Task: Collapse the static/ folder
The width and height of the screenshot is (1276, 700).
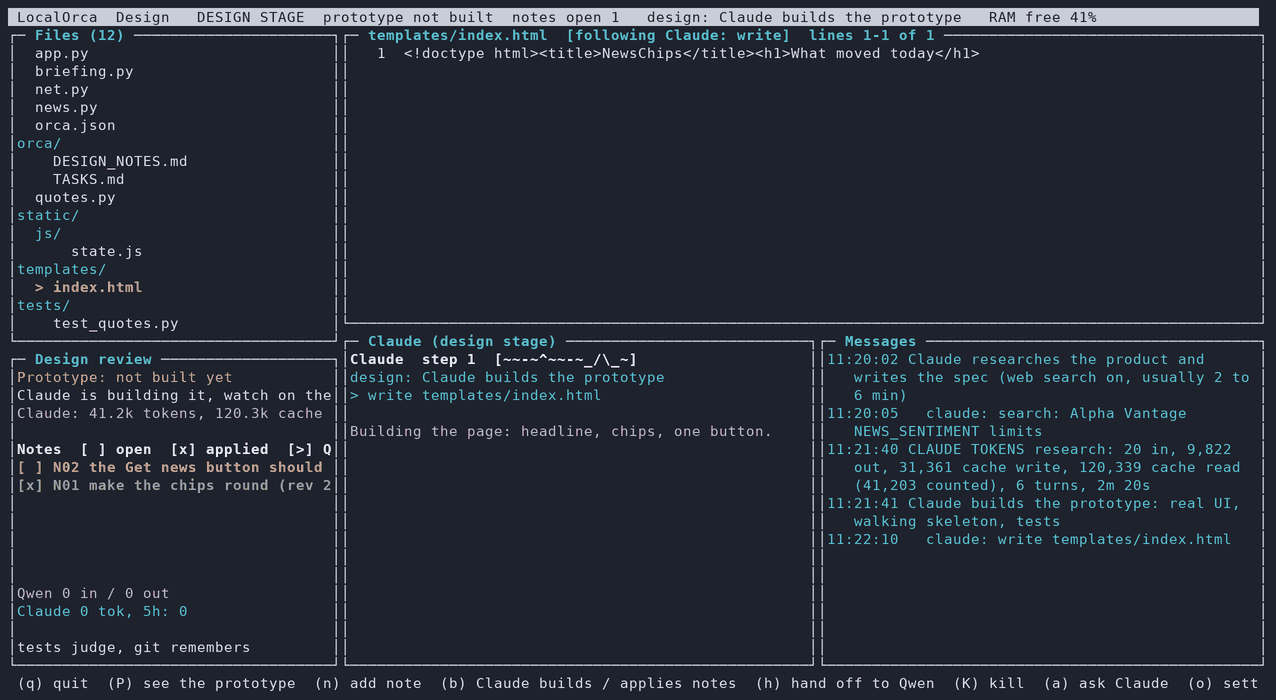Action: point(48,215)
